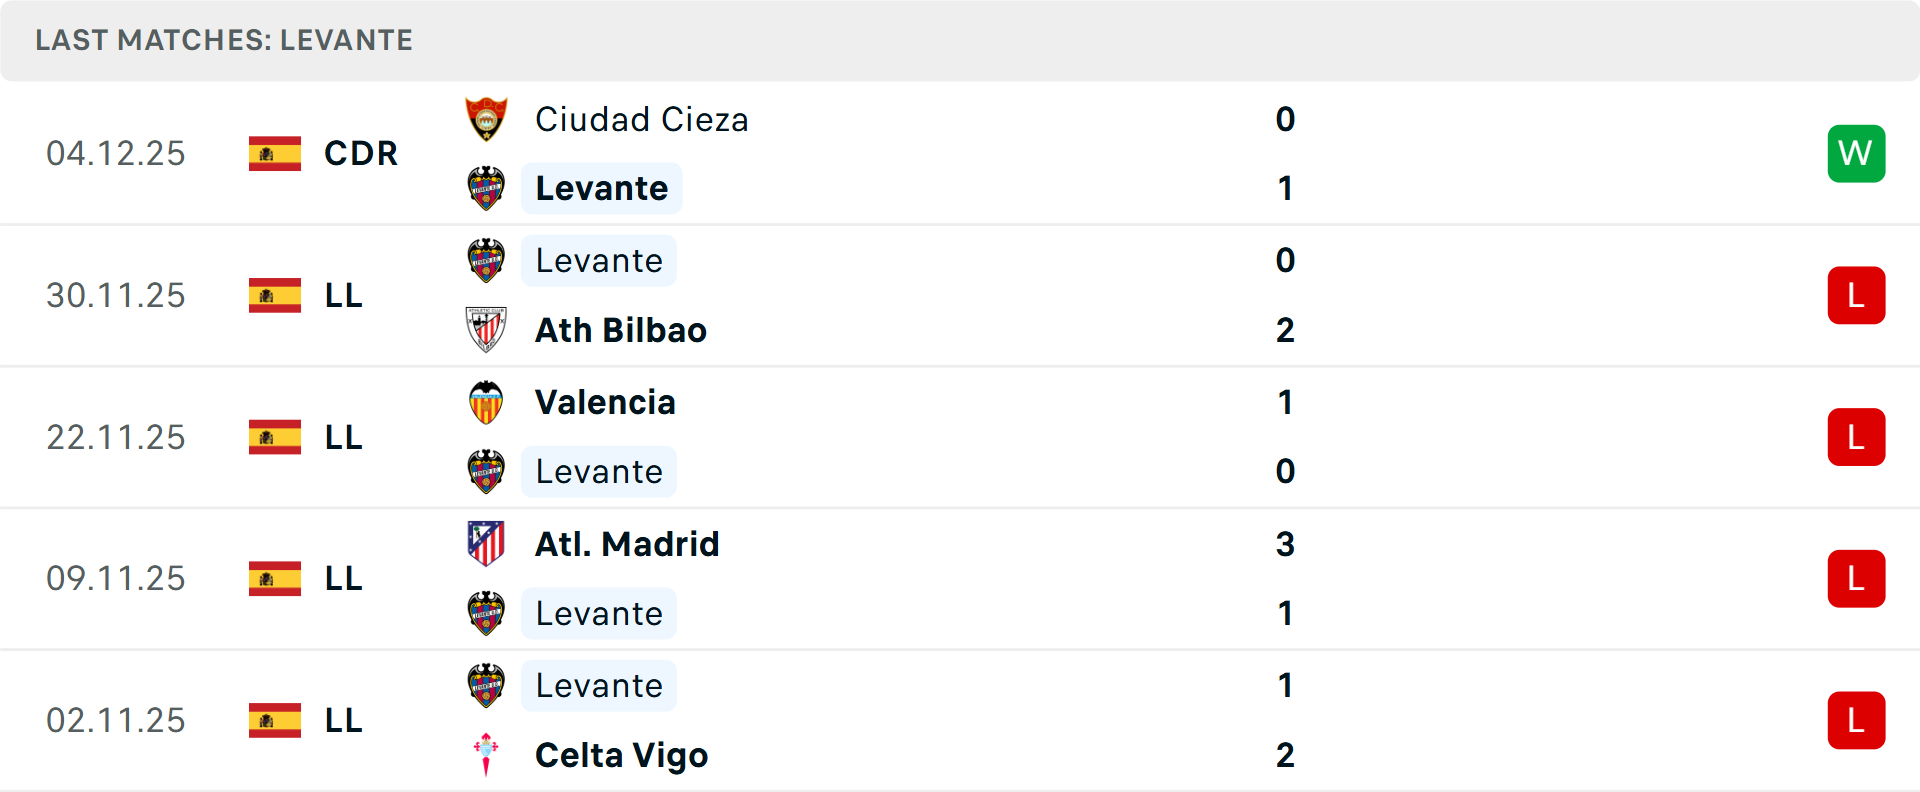Click the L badge for Valencia match
This screenshot has height=792, width=1920.
coord(1856,437)
